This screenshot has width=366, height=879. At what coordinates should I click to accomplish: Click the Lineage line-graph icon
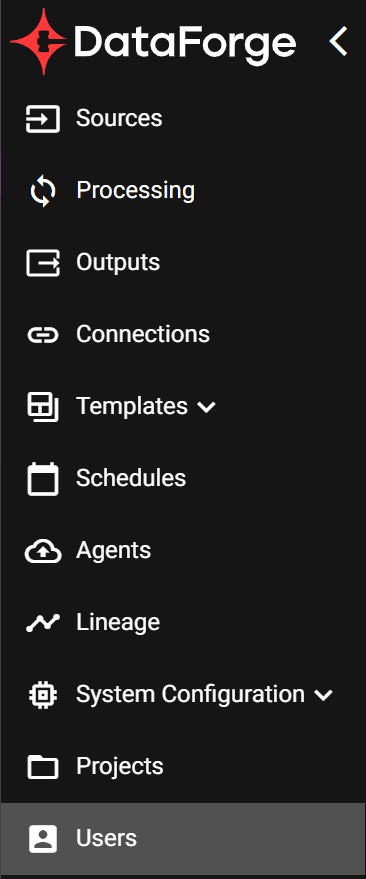43,623
